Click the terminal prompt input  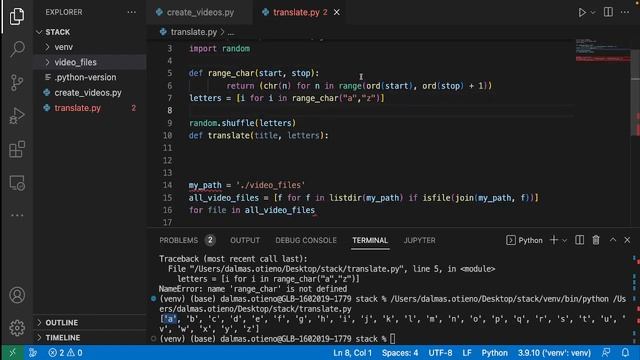(x=393, y=339)
